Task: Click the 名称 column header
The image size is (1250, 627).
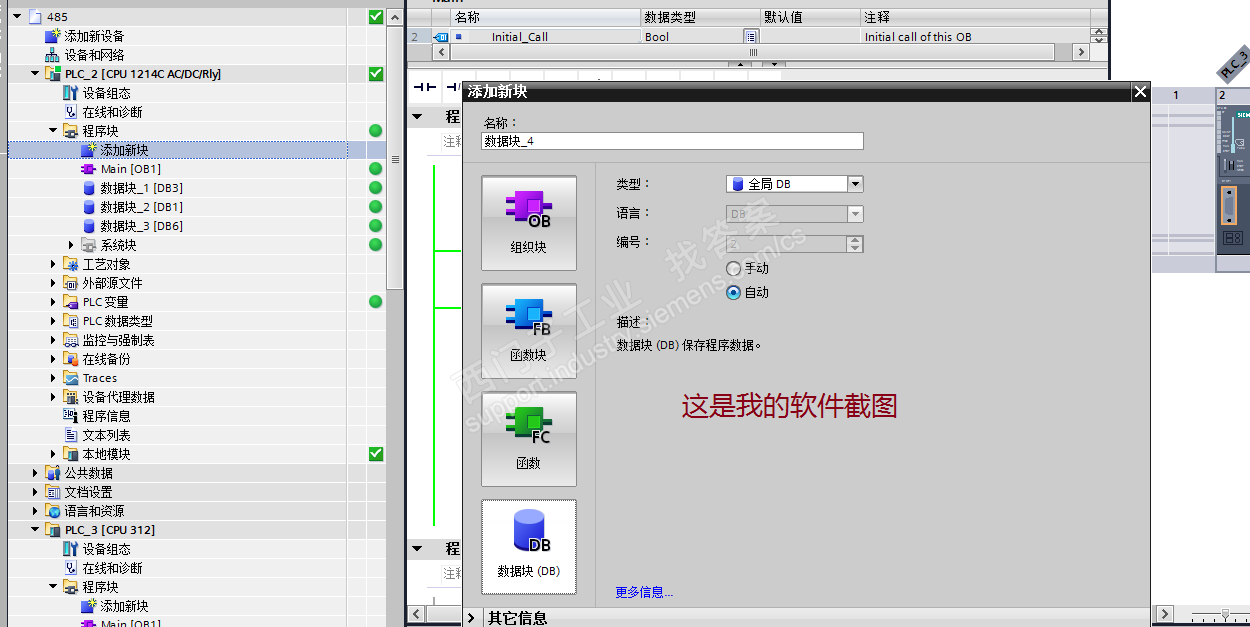Action: 545,17
